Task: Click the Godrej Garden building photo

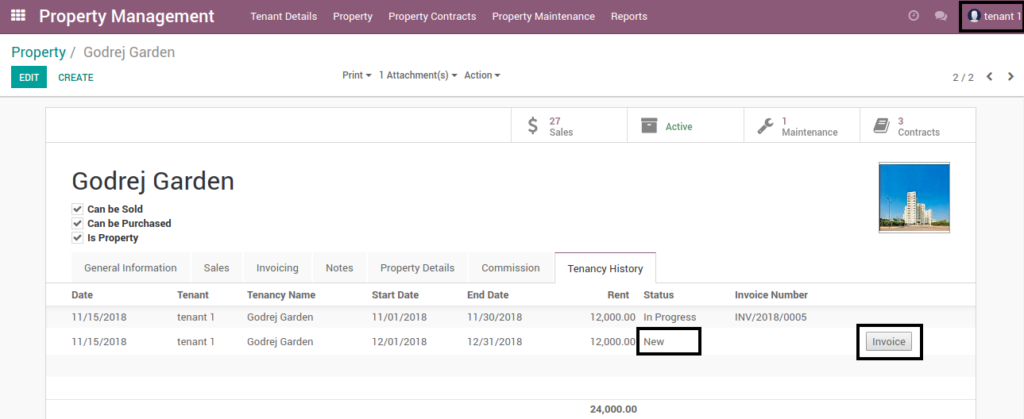Action: [914, 198]
